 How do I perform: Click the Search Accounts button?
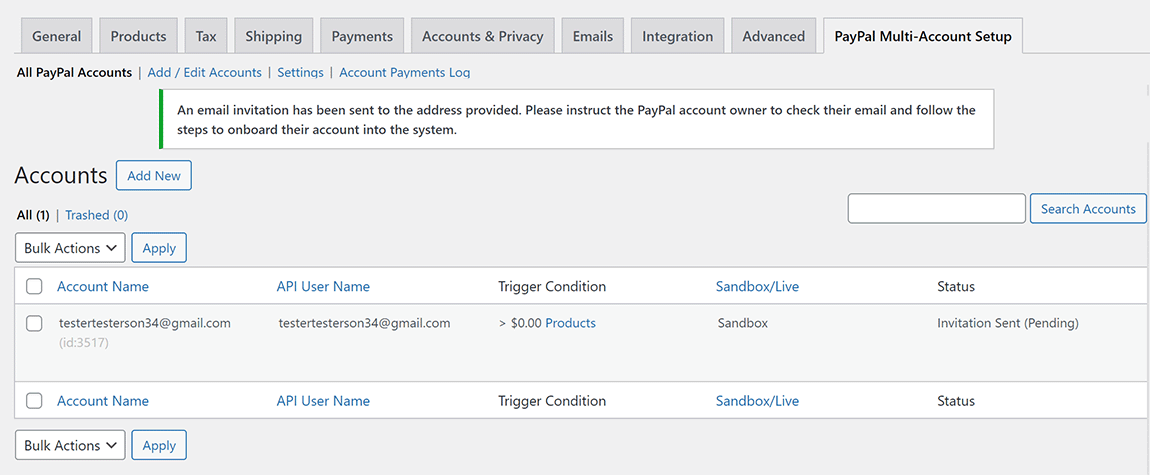tap(1088, 208)
